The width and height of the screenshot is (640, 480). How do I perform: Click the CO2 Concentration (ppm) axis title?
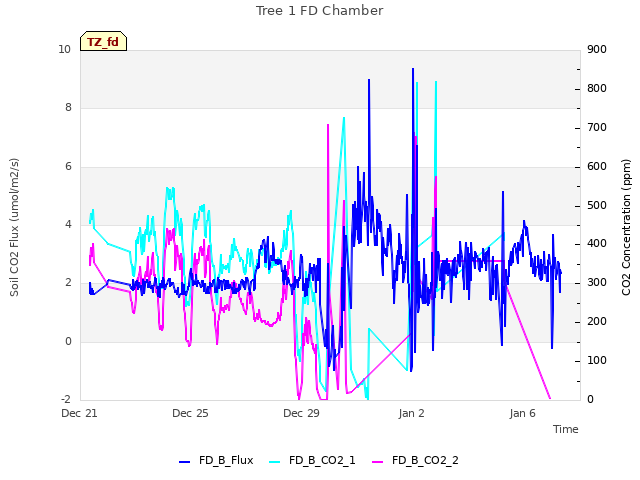[x=626, y=227]
